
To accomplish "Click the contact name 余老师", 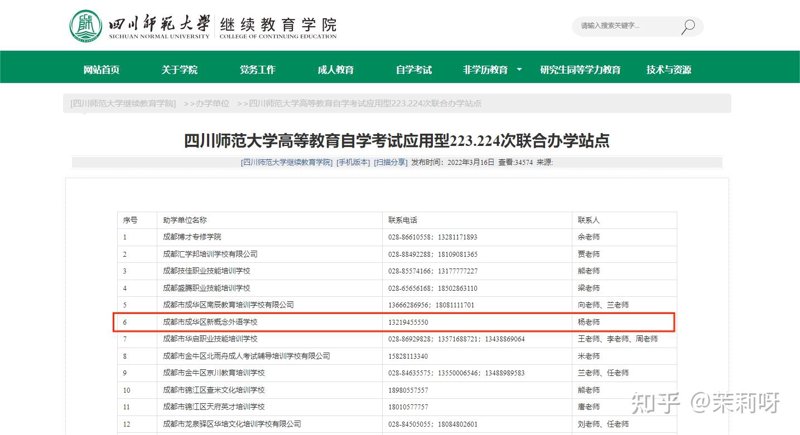I will point(588,237).
